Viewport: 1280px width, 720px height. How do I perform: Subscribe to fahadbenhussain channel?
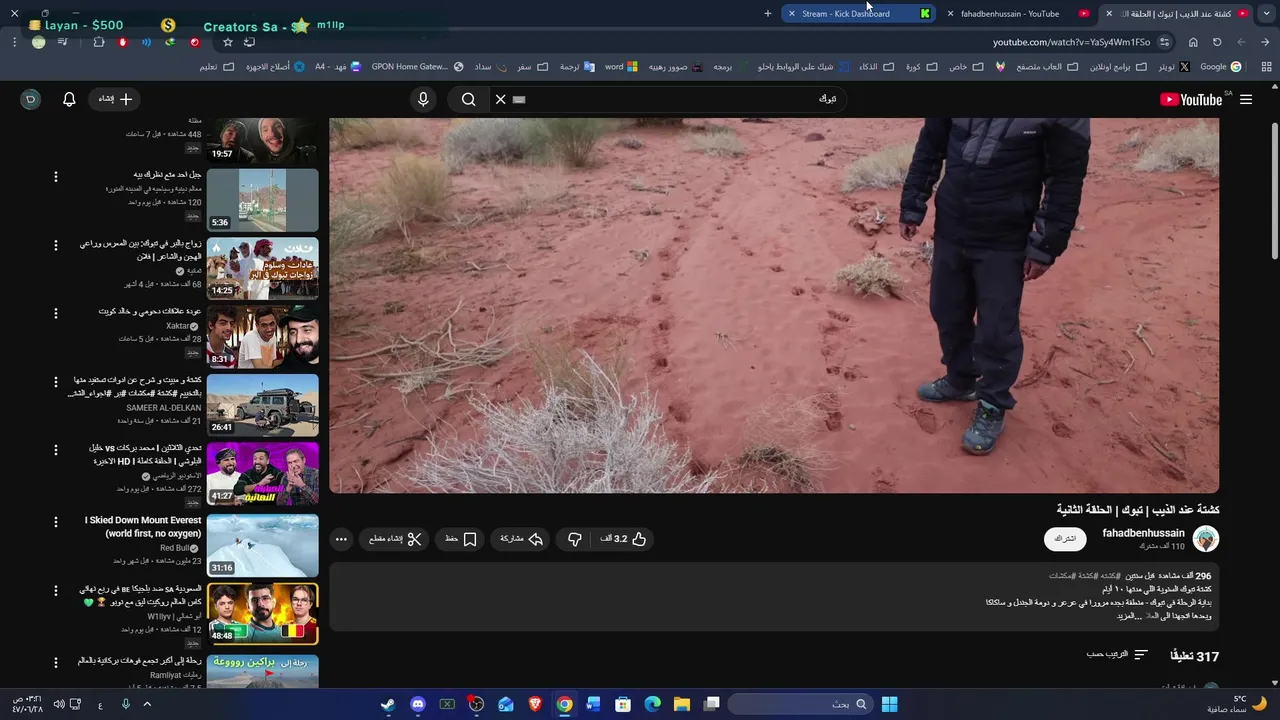(x=1065, y=539)
